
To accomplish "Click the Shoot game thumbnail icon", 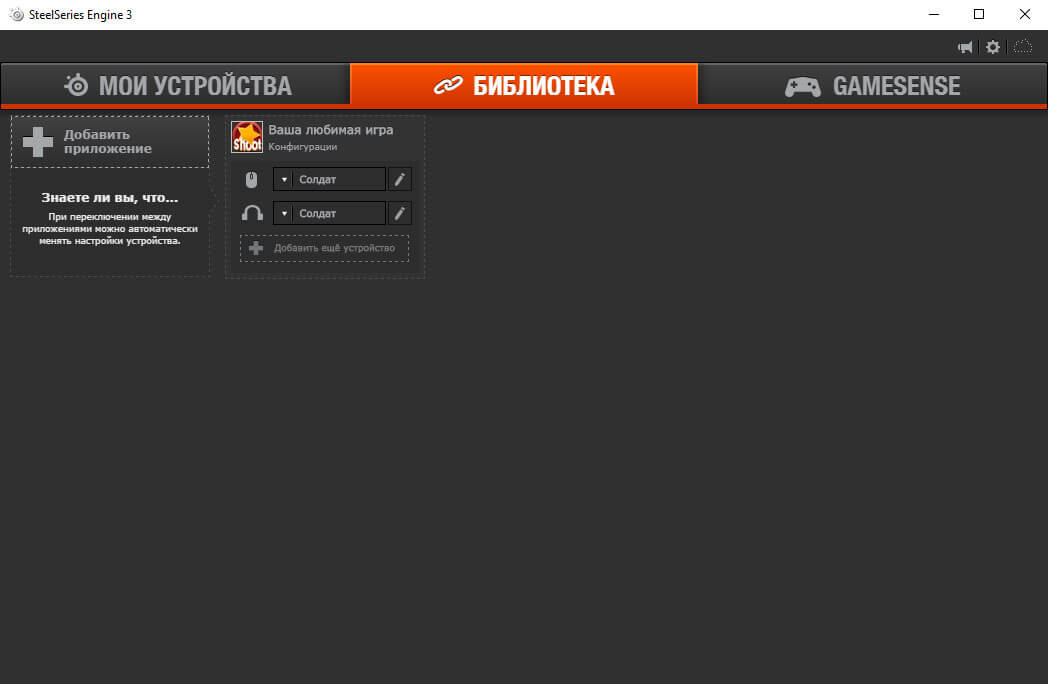I will click(x=247, y=137).
